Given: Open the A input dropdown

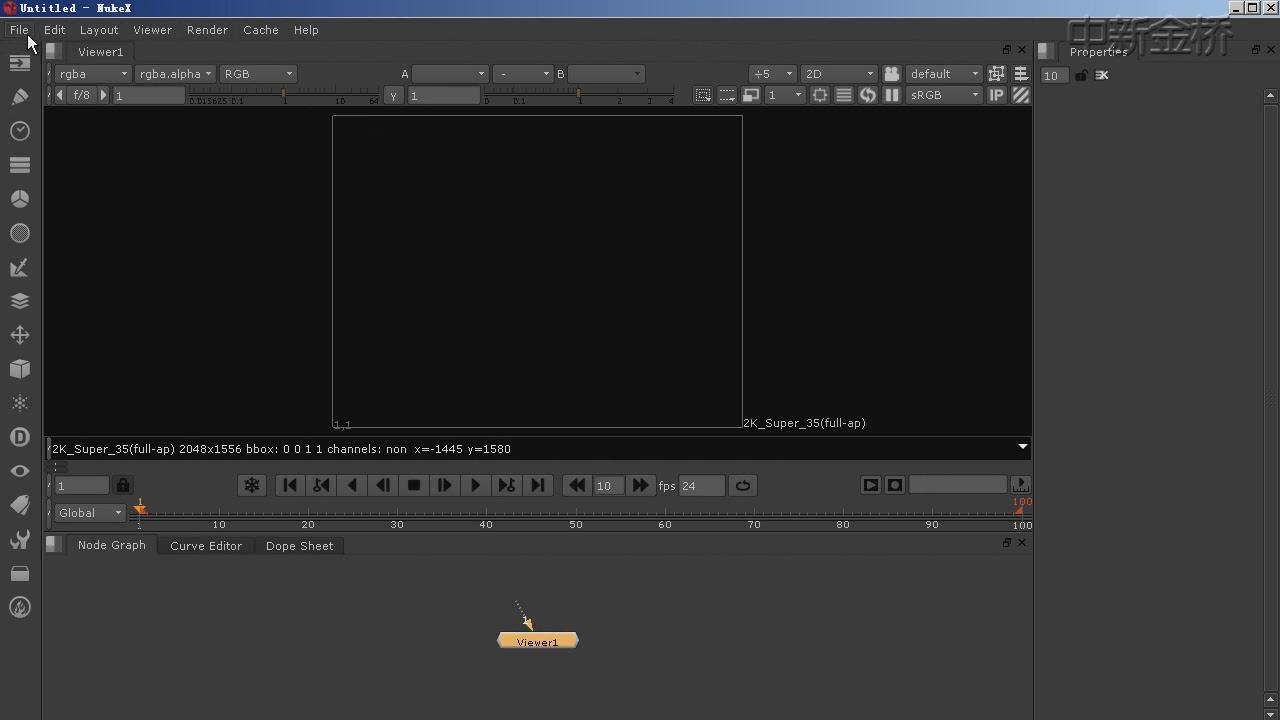Looking at the screenshot, I should pos(450,74).
